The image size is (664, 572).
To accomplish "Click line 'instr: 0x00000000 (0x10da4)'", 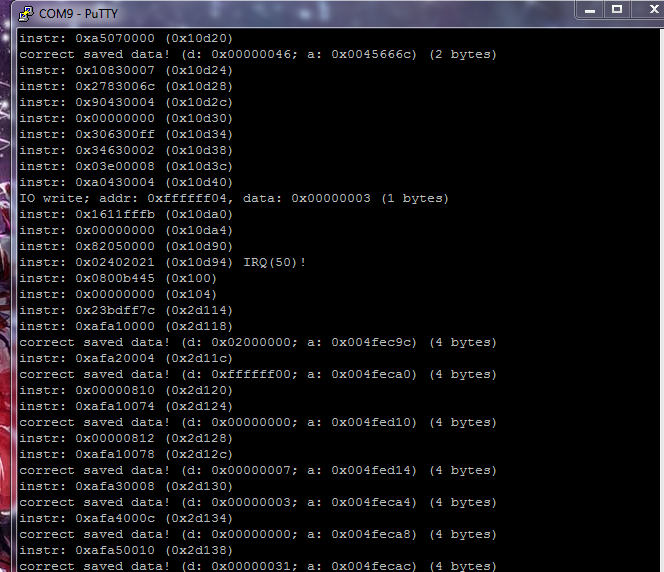I will (126, 230).
